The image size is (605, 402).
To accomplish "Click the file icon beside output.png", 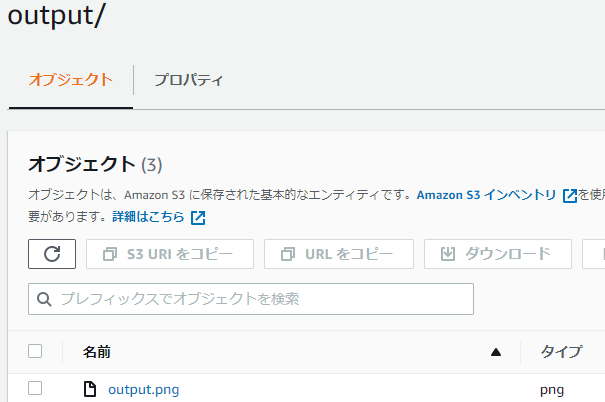I will [x=90, y=390].
